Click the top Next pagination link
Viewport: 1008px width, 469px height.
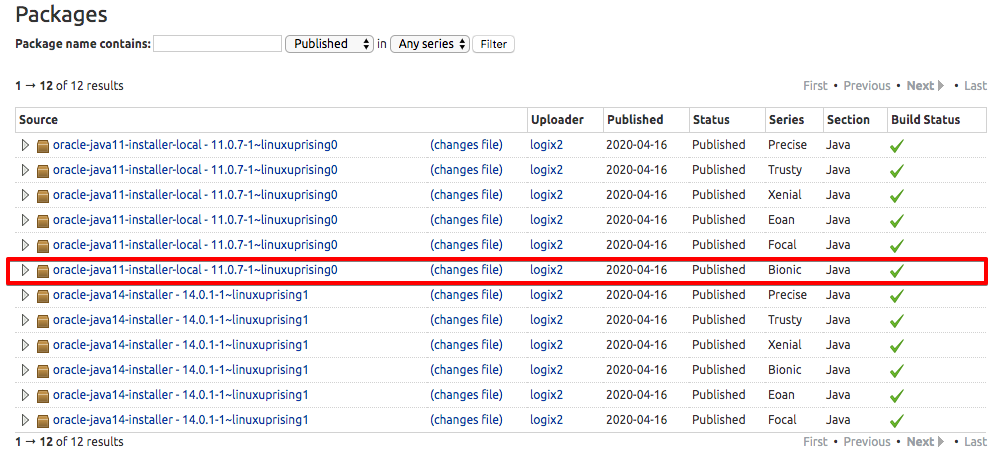click(x=920, y=86)
